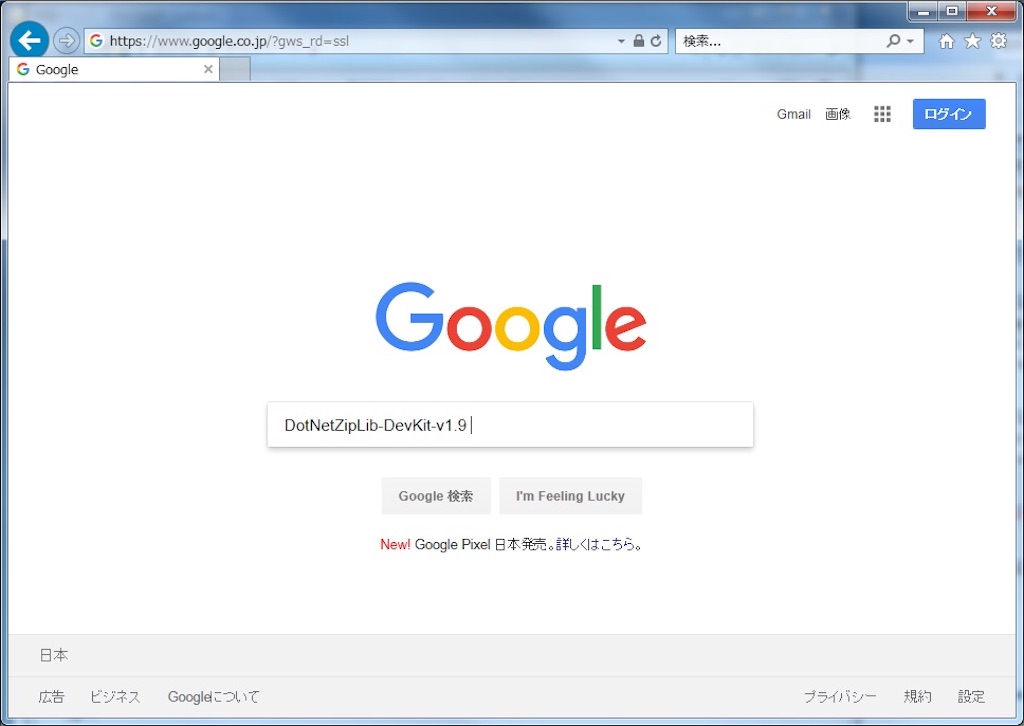1024x726 pixels.
Task: Click the magnifier icon in browser search box
Action: click(893, 41)
